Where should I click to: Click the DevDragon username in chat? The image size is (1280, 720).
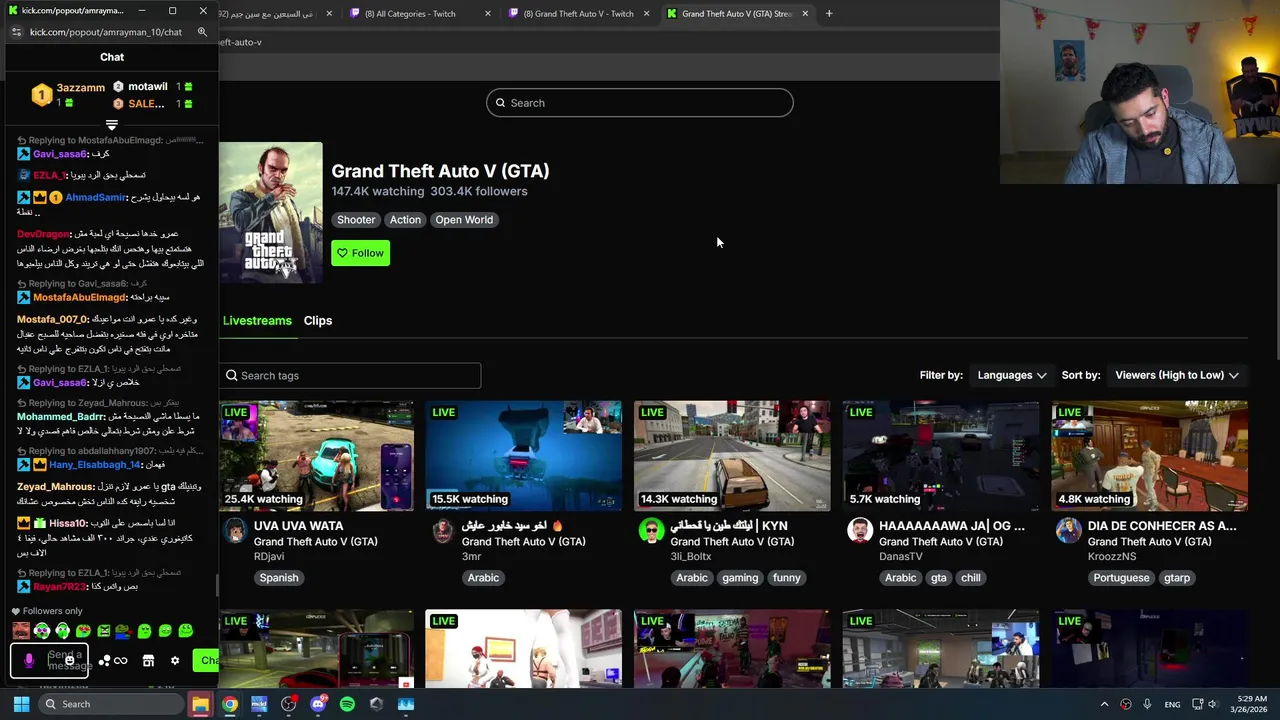click(x=42, y=234)
